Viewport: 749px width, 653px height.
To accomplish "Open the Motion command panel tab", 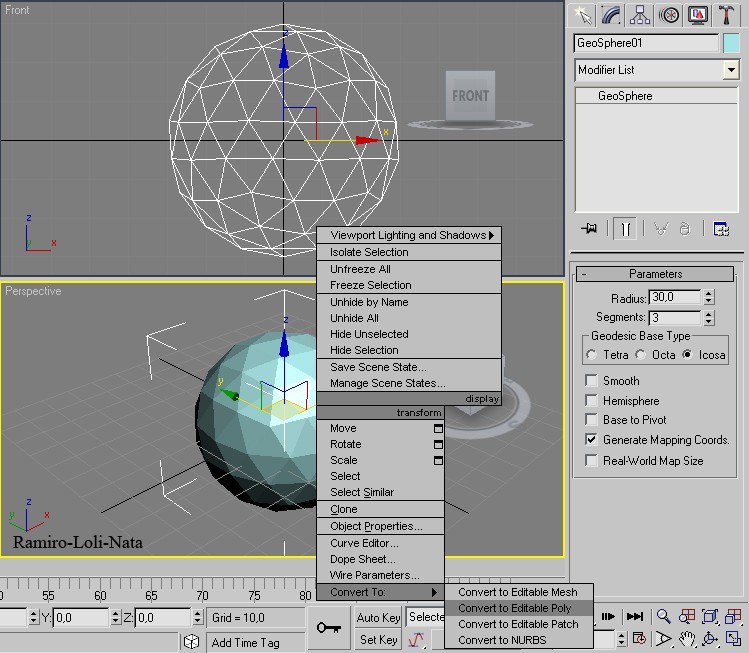I will coord(669,15).
